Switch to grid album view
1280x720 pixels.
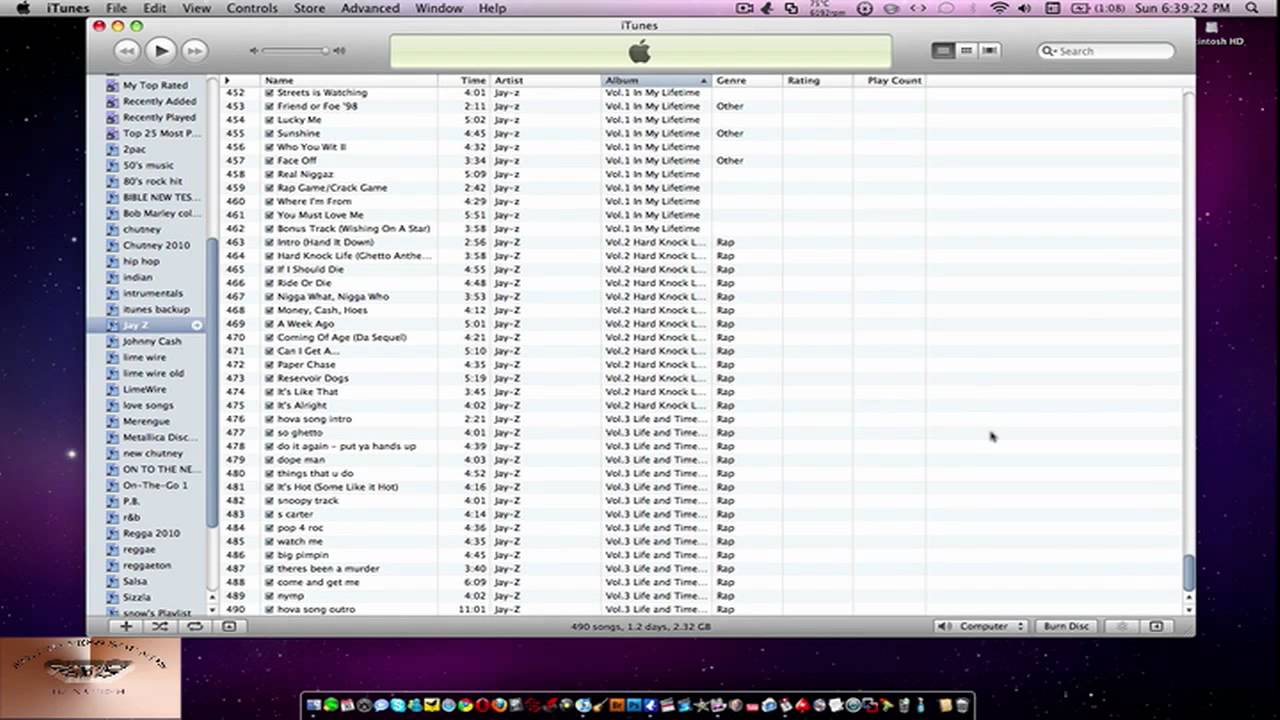point(966,50)
